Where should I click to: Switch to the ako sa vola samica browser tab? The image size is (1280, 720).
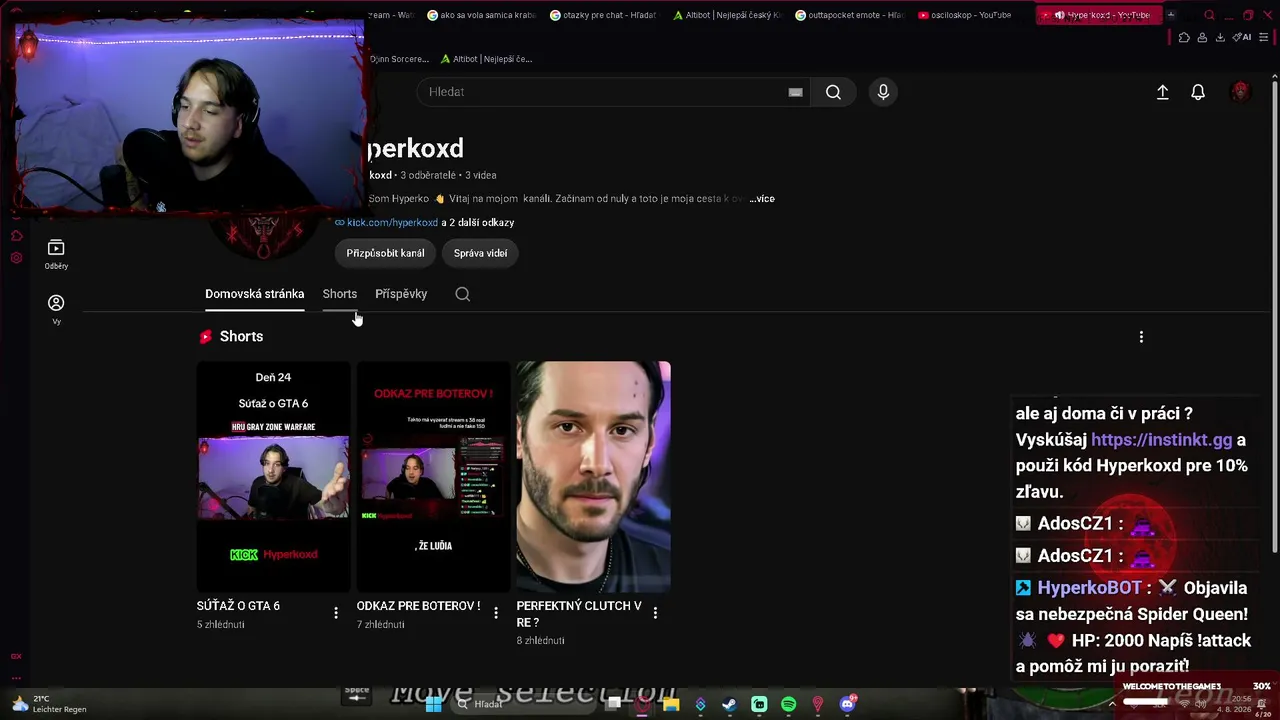click(481, 15)
